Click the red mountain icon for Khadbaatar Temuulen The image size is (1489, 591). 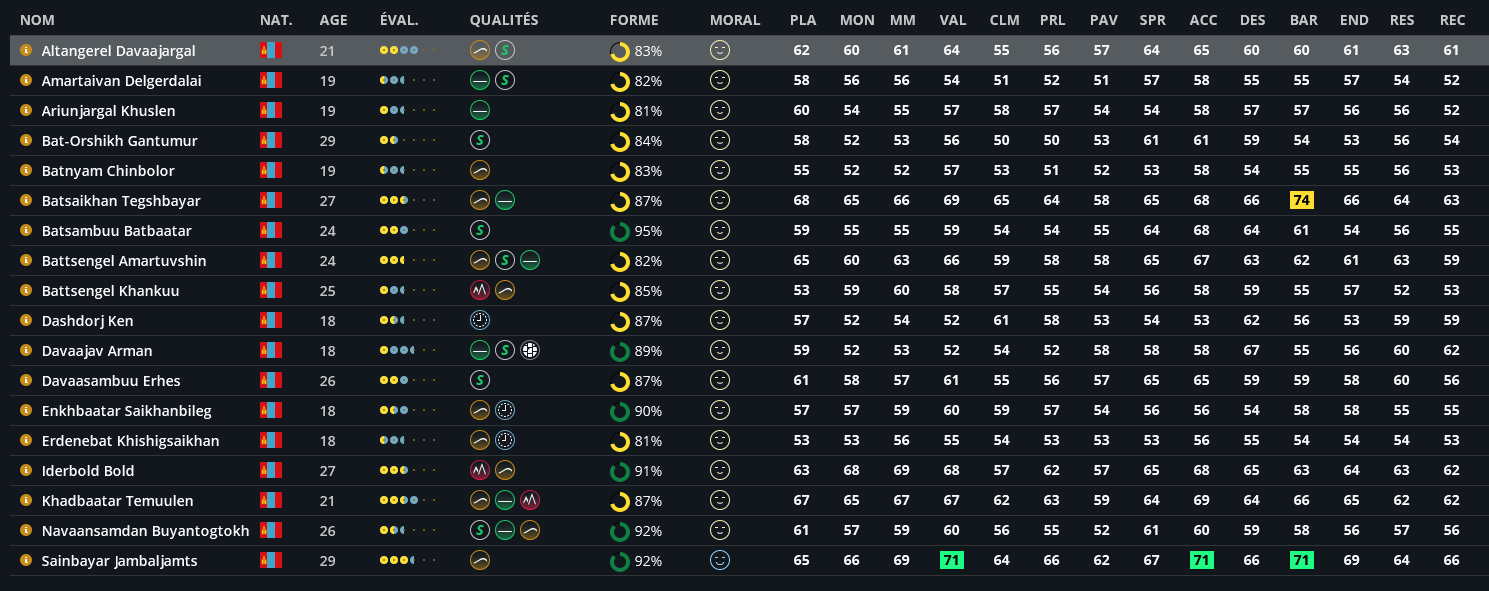tap(530, 500)
